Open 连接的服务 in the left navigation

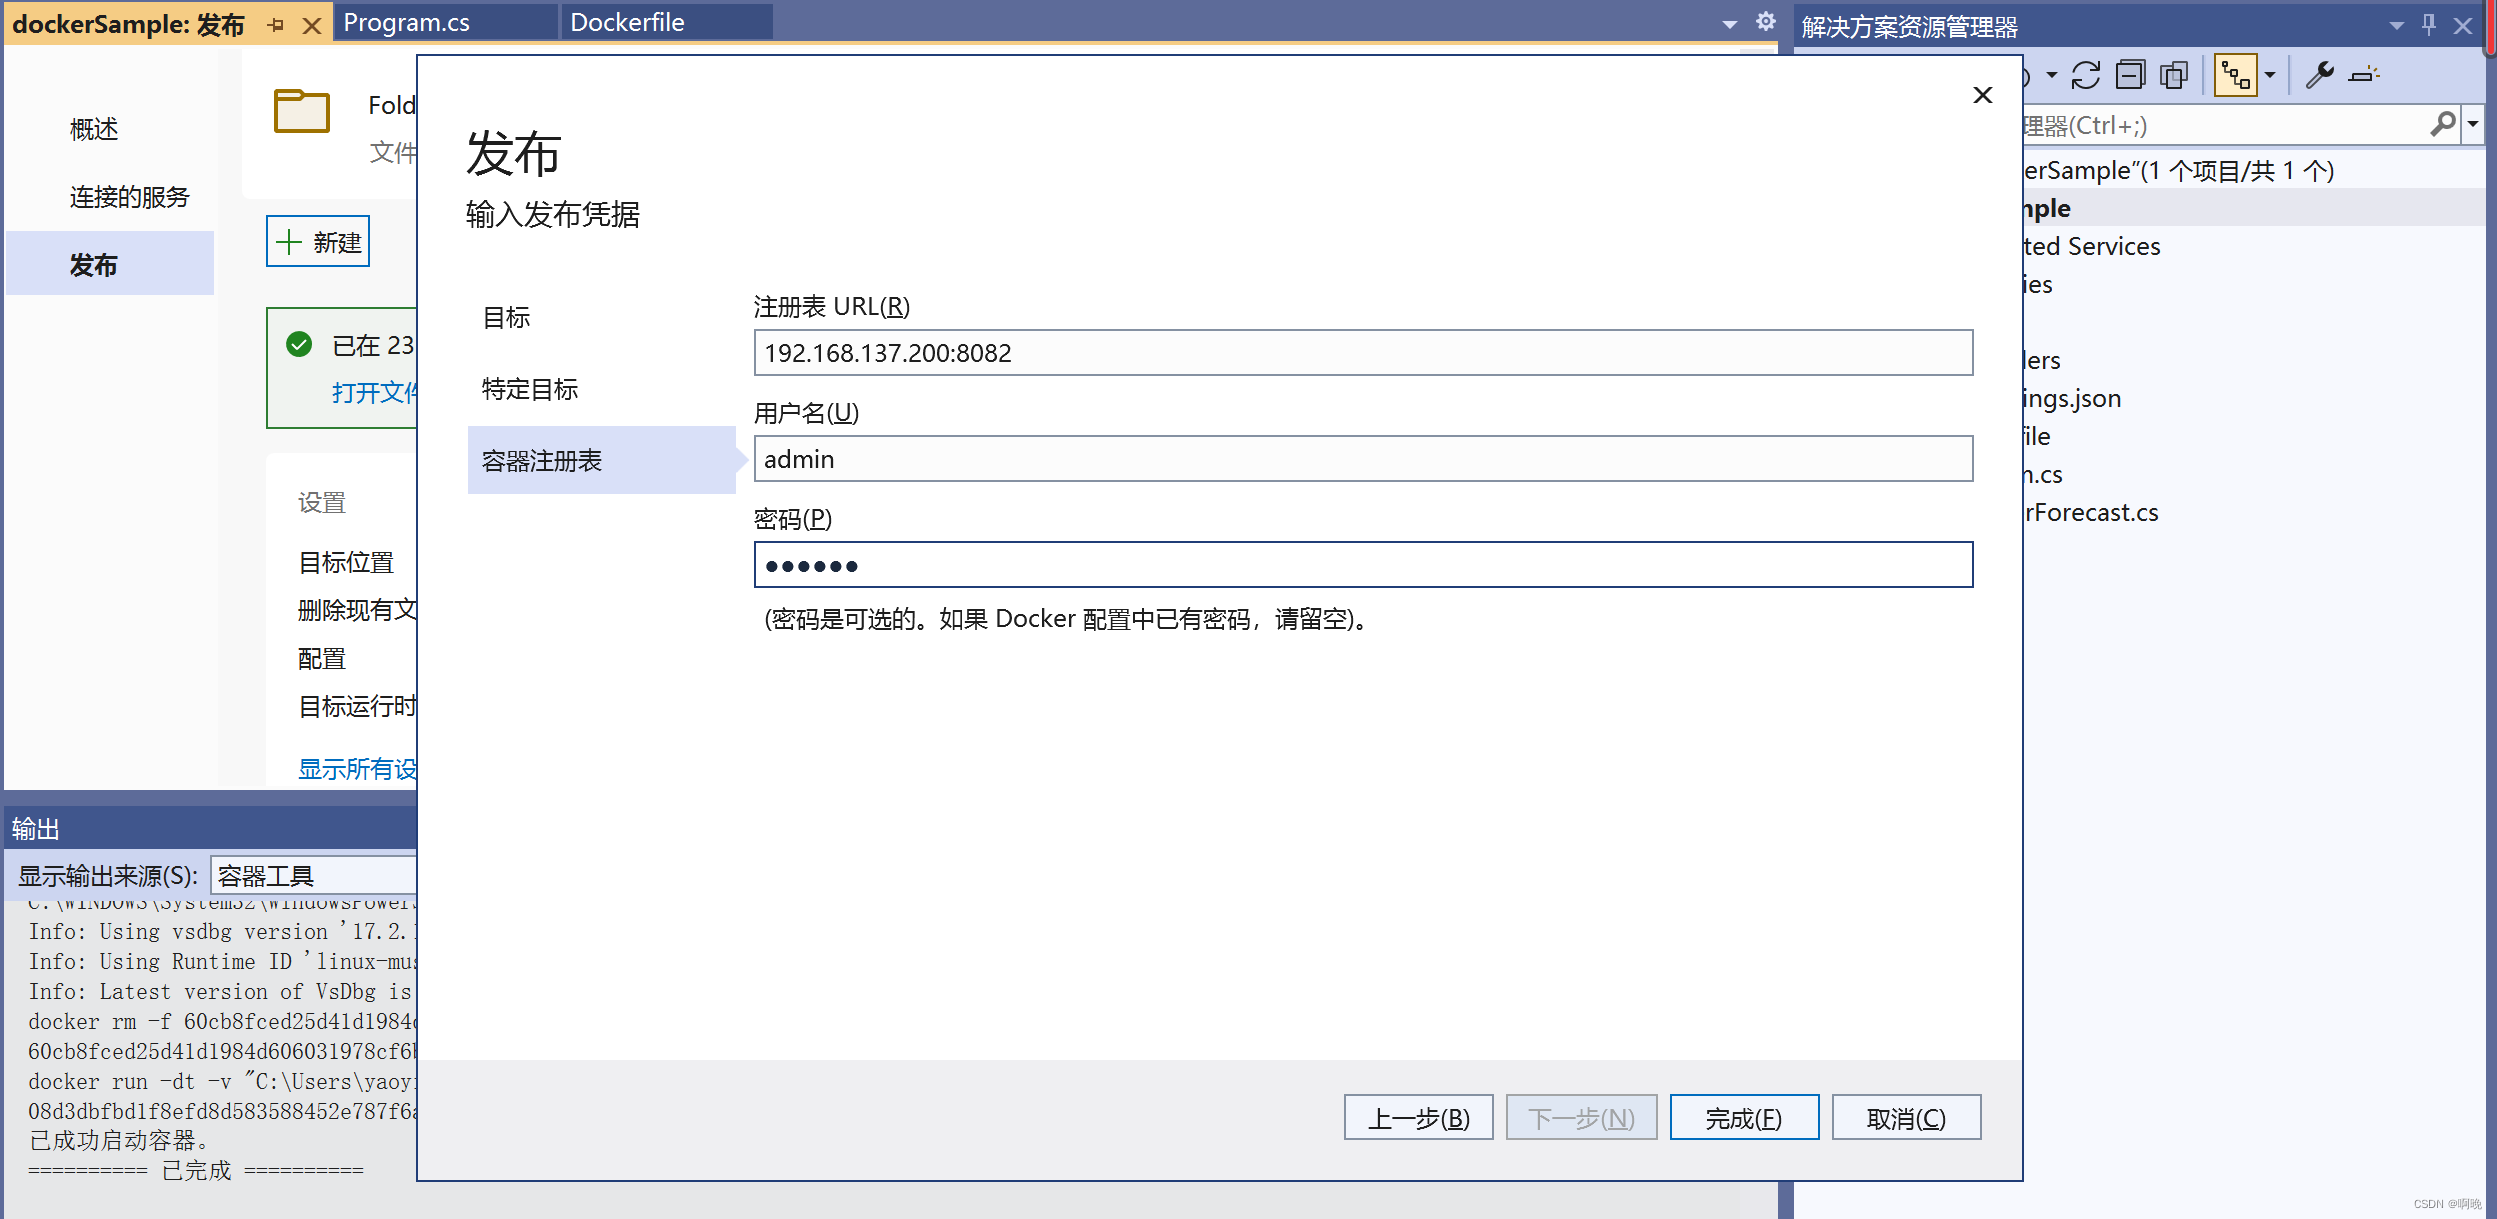pos(129,197)
